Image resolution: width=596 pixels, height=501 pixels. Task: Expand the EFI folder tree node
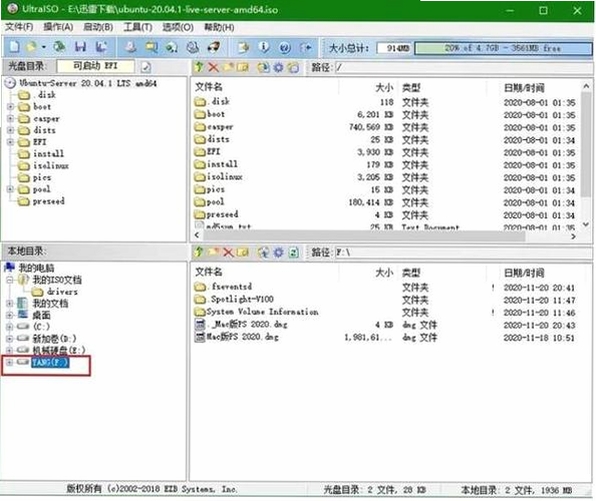tap(11, 142)
